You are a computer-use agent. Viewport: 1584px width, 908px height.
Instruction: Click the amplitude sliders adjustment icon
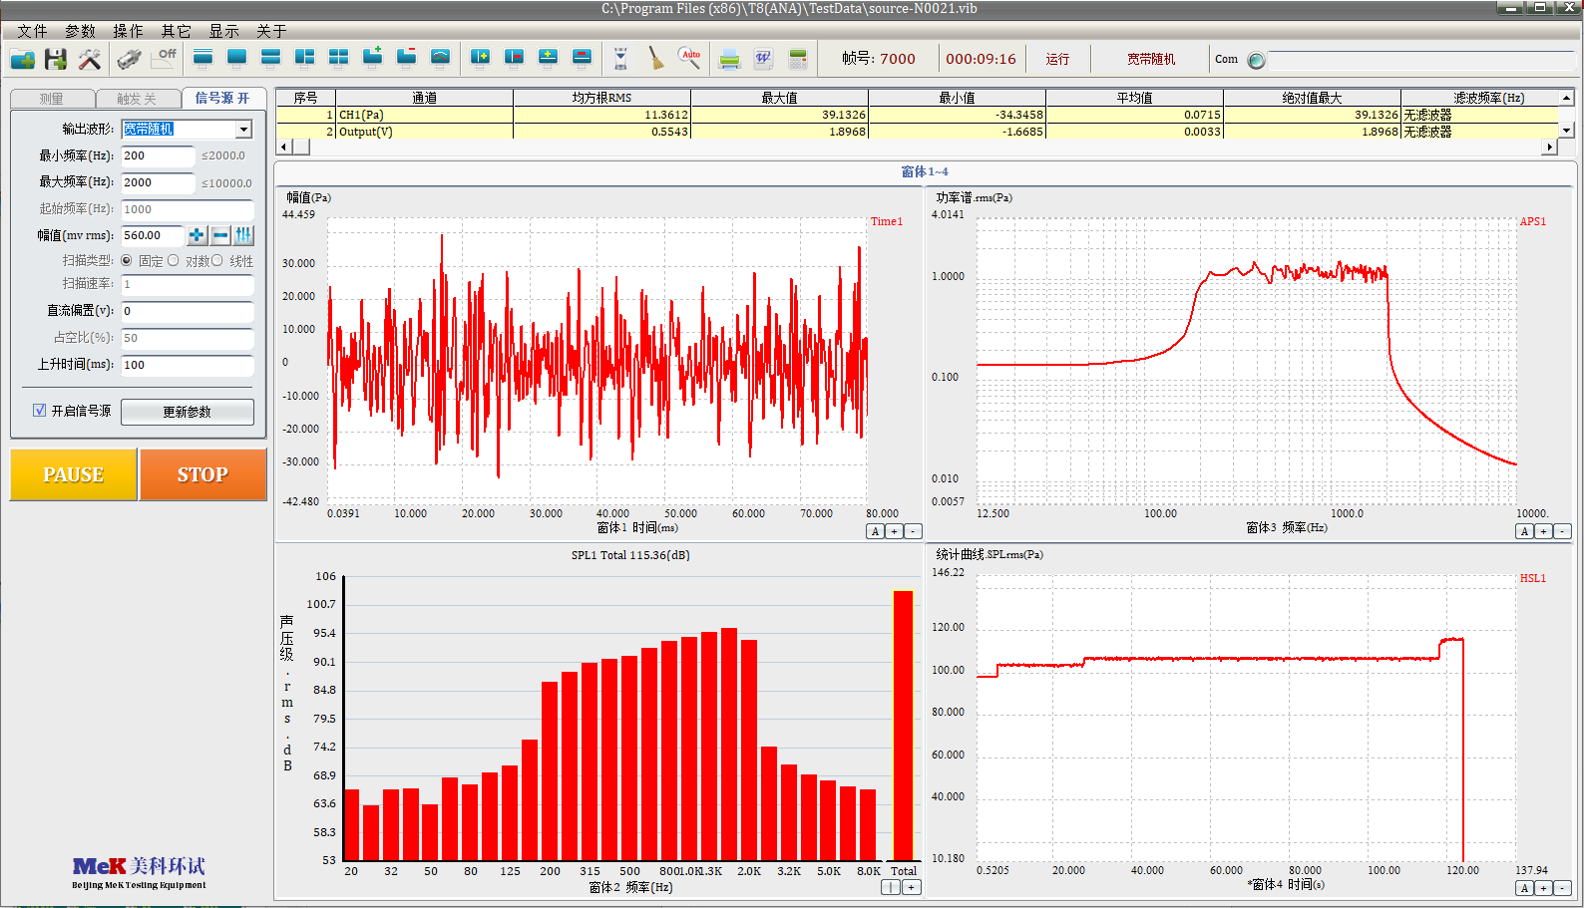(244, 236)
